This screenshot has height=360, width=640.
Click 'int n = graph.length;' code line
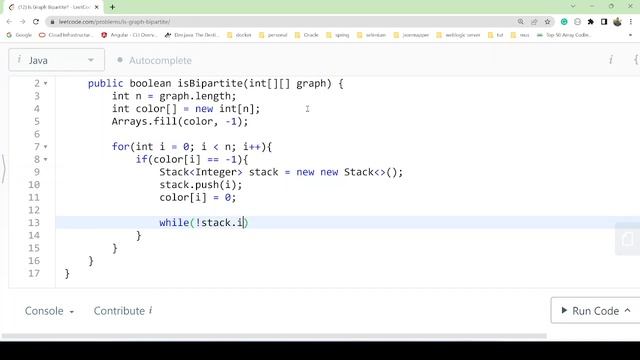174,96
